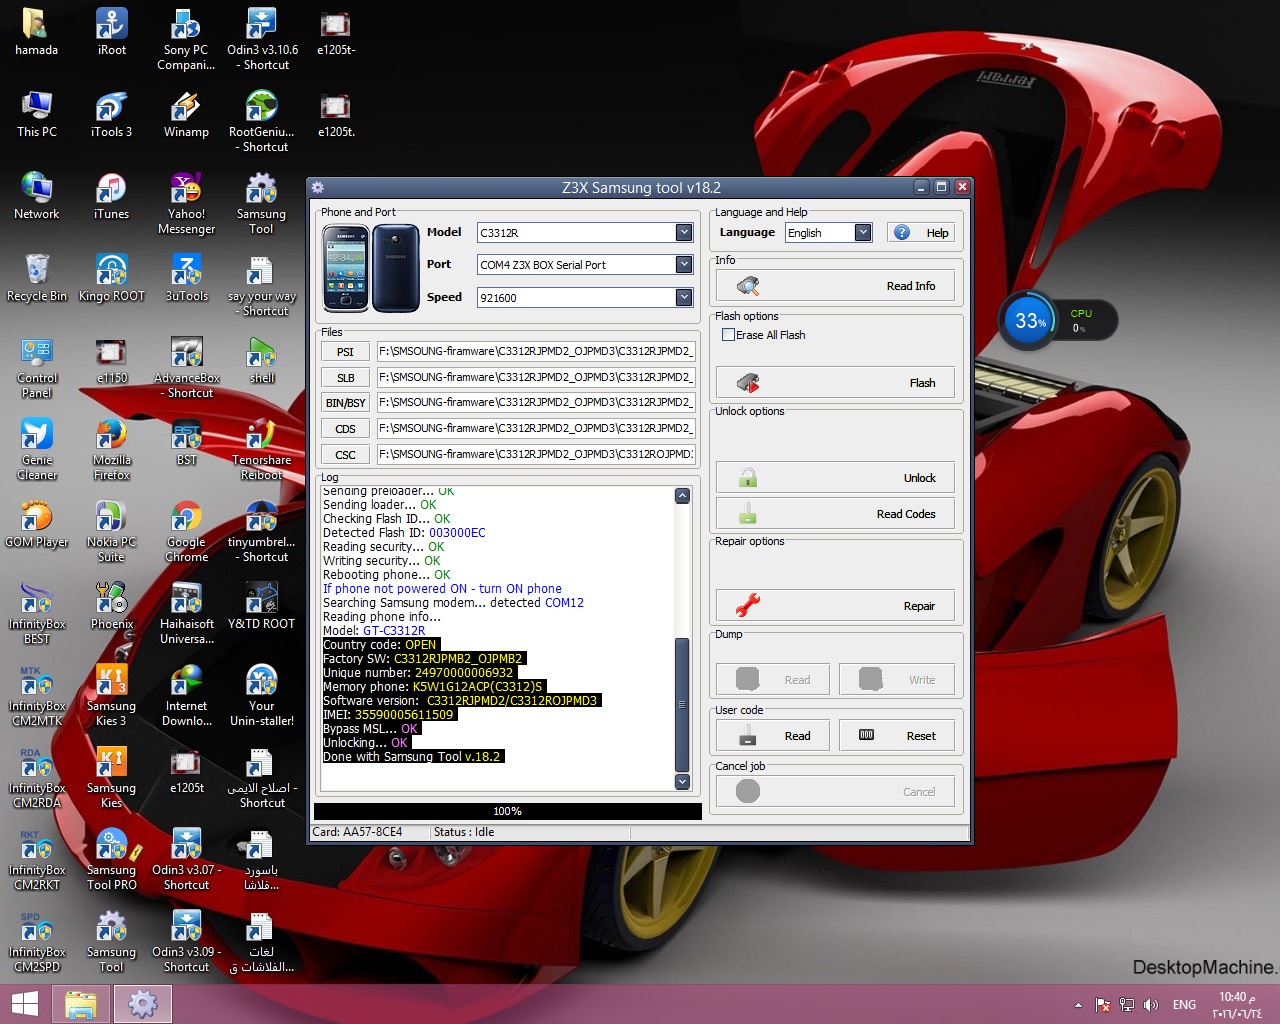
Task: Select the PSI file button
Action: click(345, 352)
